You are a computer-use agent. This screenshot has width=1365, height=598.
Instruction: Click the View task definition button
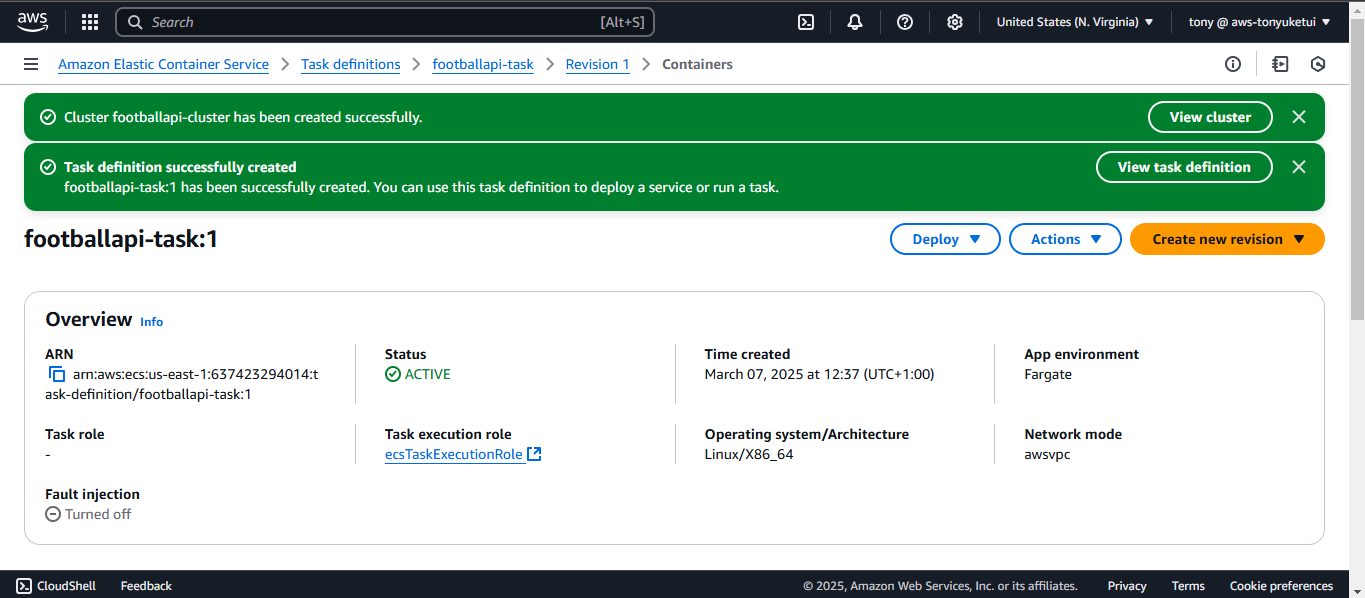[1184, 167]
